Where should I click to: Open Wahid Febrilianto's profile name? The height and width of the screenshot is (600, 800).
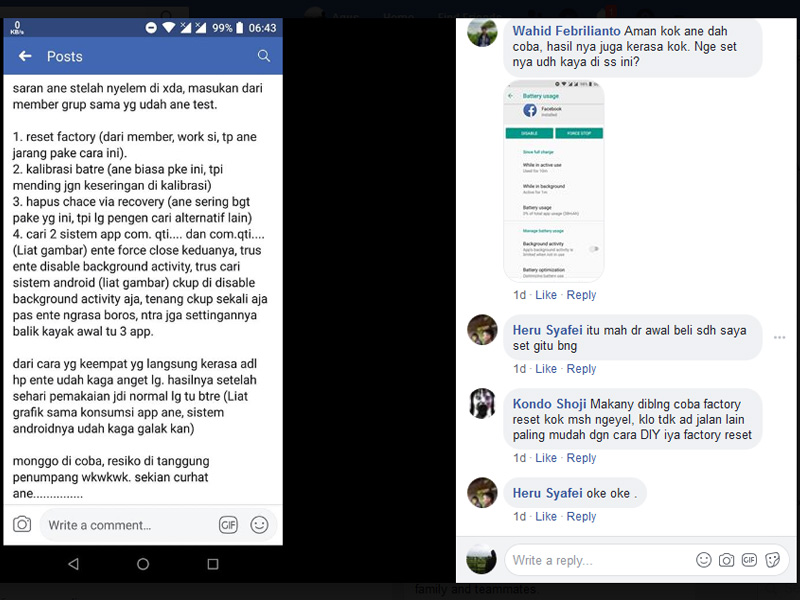coord(566,31)
